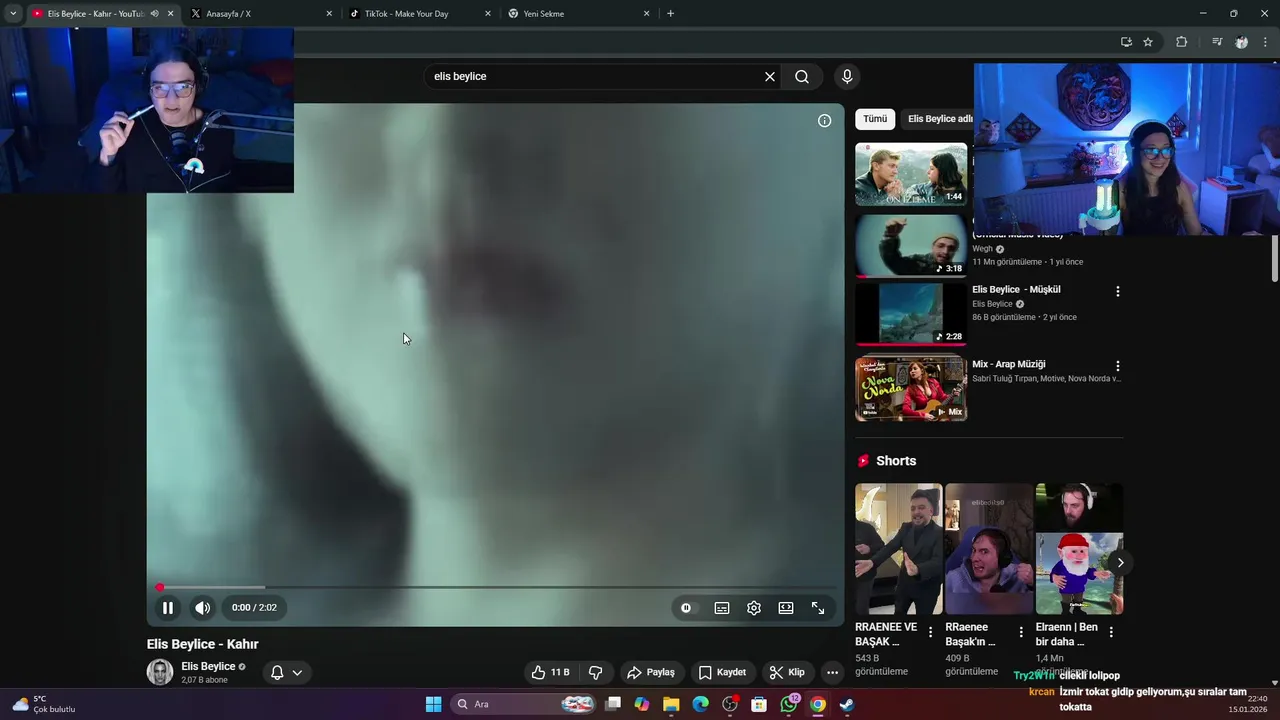Open the 1:44 recommended video thumbnail

tap(911, 174)
